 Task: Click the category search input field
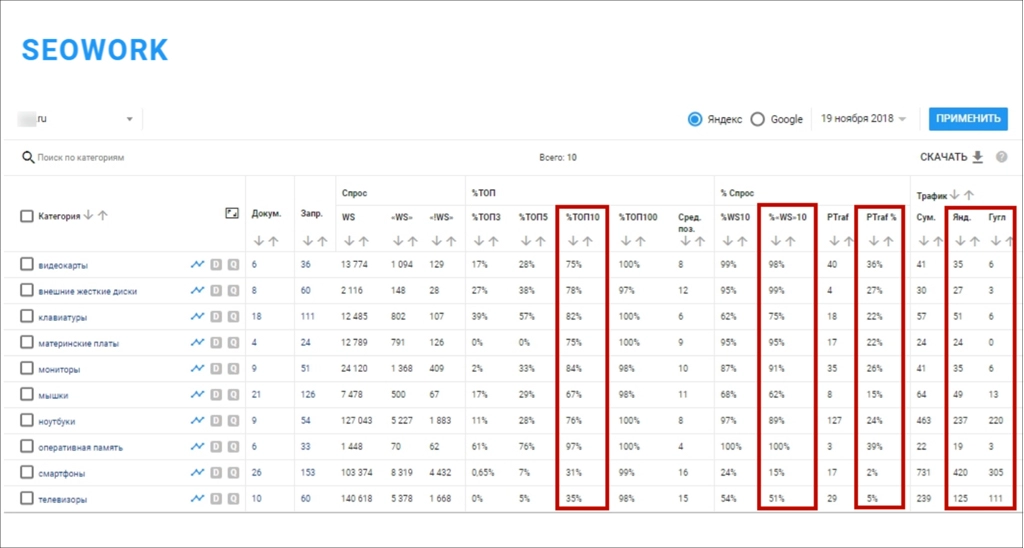click(120, 157)
